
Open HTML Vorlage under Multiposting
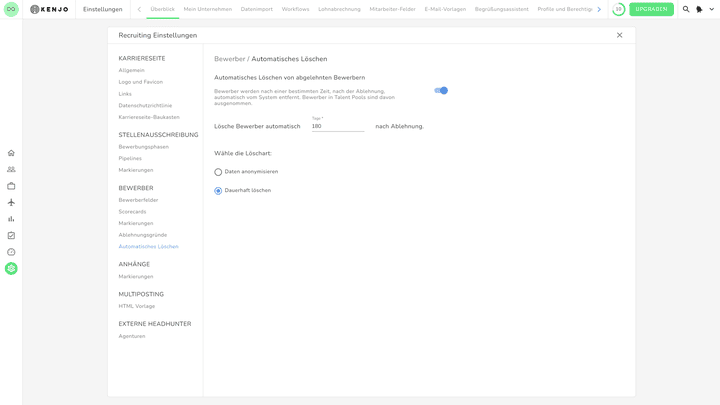click(137, 306)
